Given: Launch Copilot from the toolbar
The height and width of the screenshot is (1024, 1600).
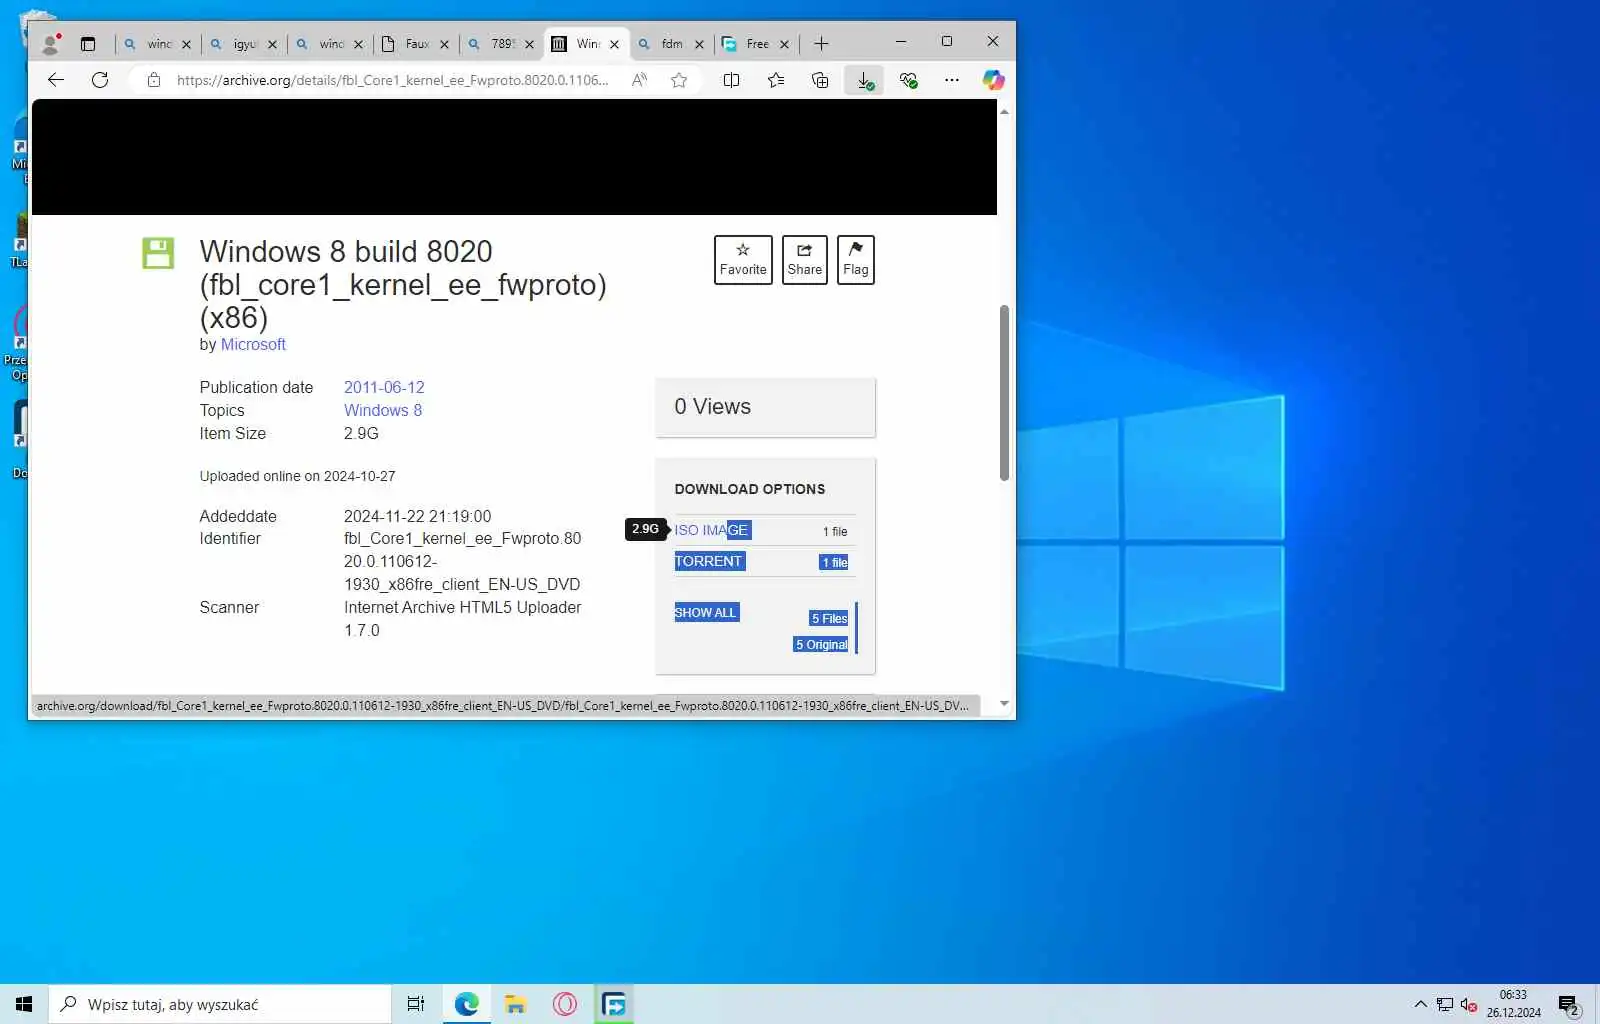Looking at the screenshot, I should 993,80.
